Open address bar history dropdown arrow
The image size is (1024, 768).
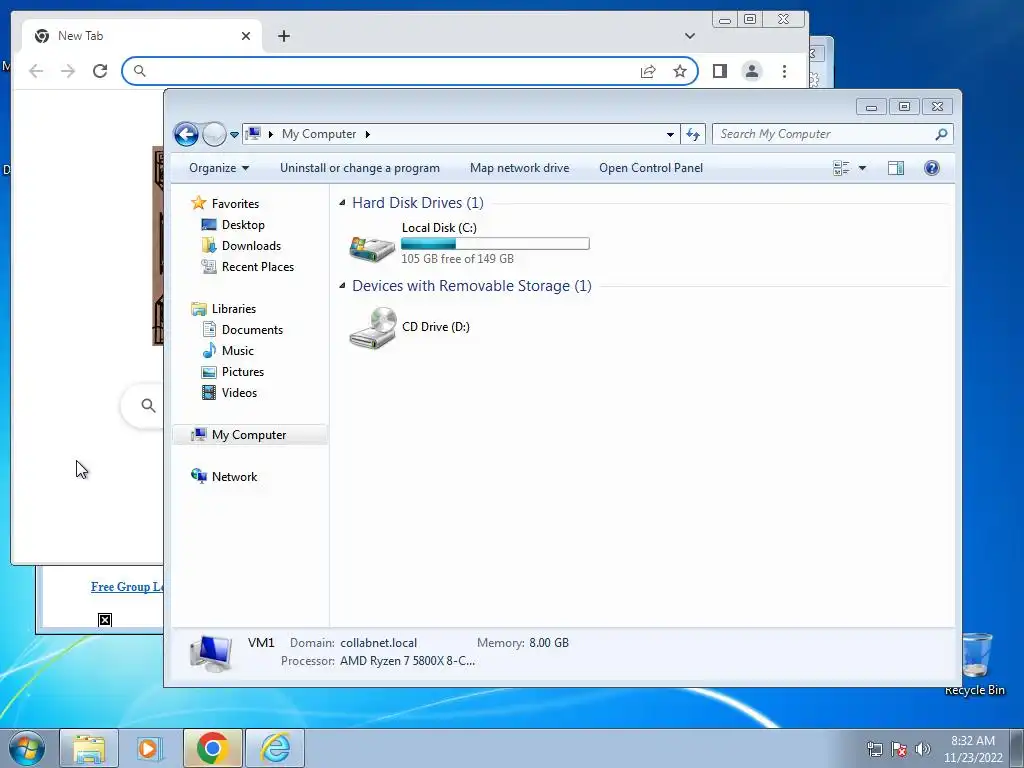click(x=670, y=134)
